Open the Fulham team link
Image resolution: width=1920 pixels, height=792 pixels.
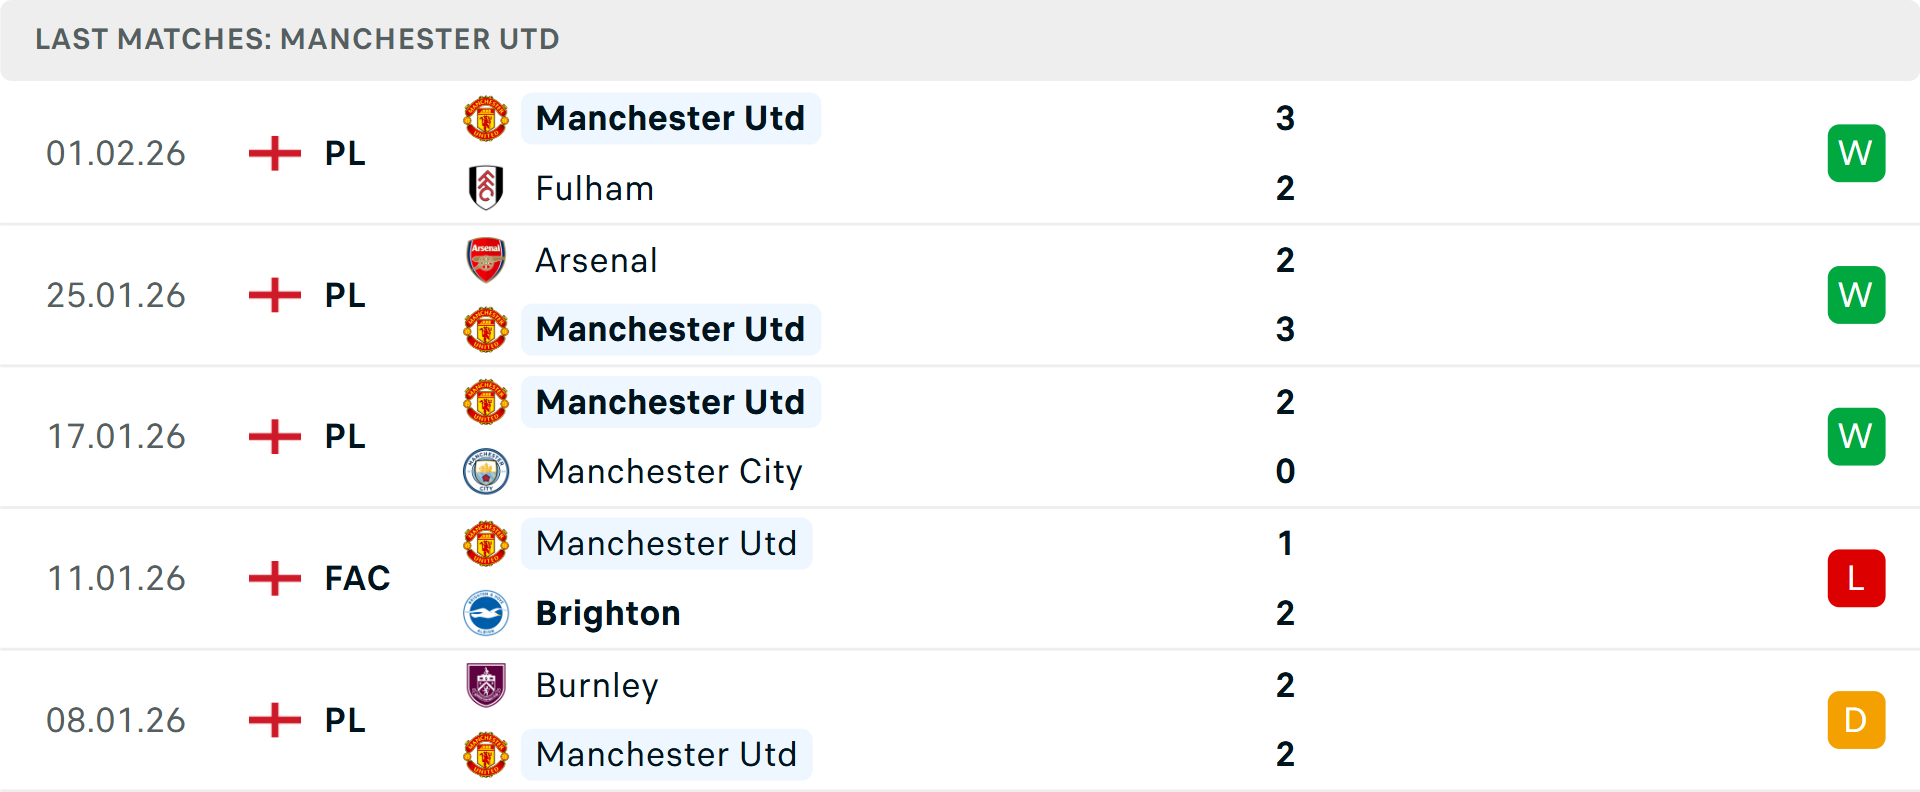594,188
